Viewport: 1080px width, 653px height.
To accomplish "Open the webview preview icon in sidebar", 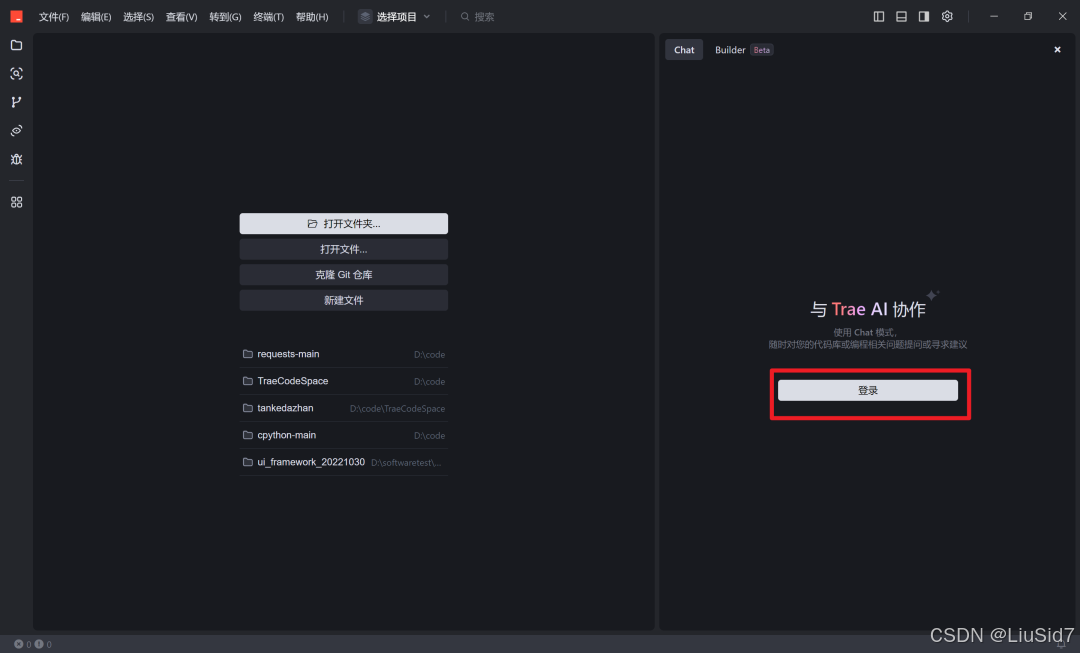I will (x=17, y=131).
